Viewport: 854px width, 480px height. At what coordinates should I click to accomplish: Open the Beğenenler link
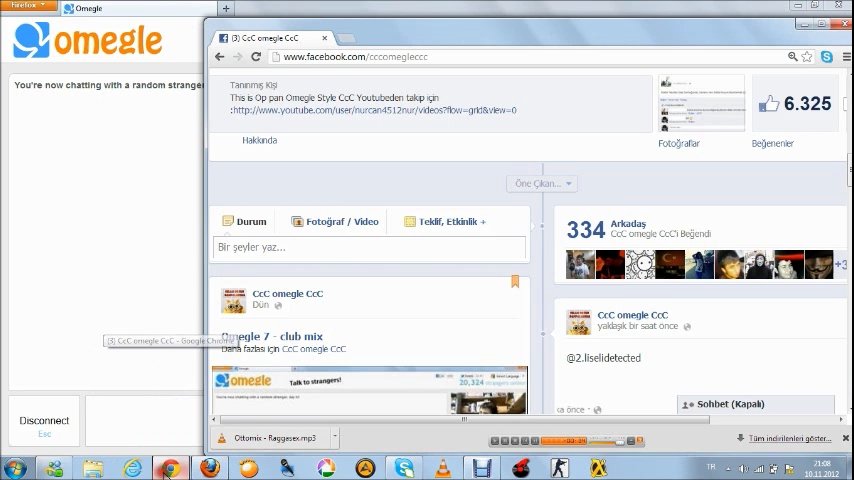coord(772,143)
